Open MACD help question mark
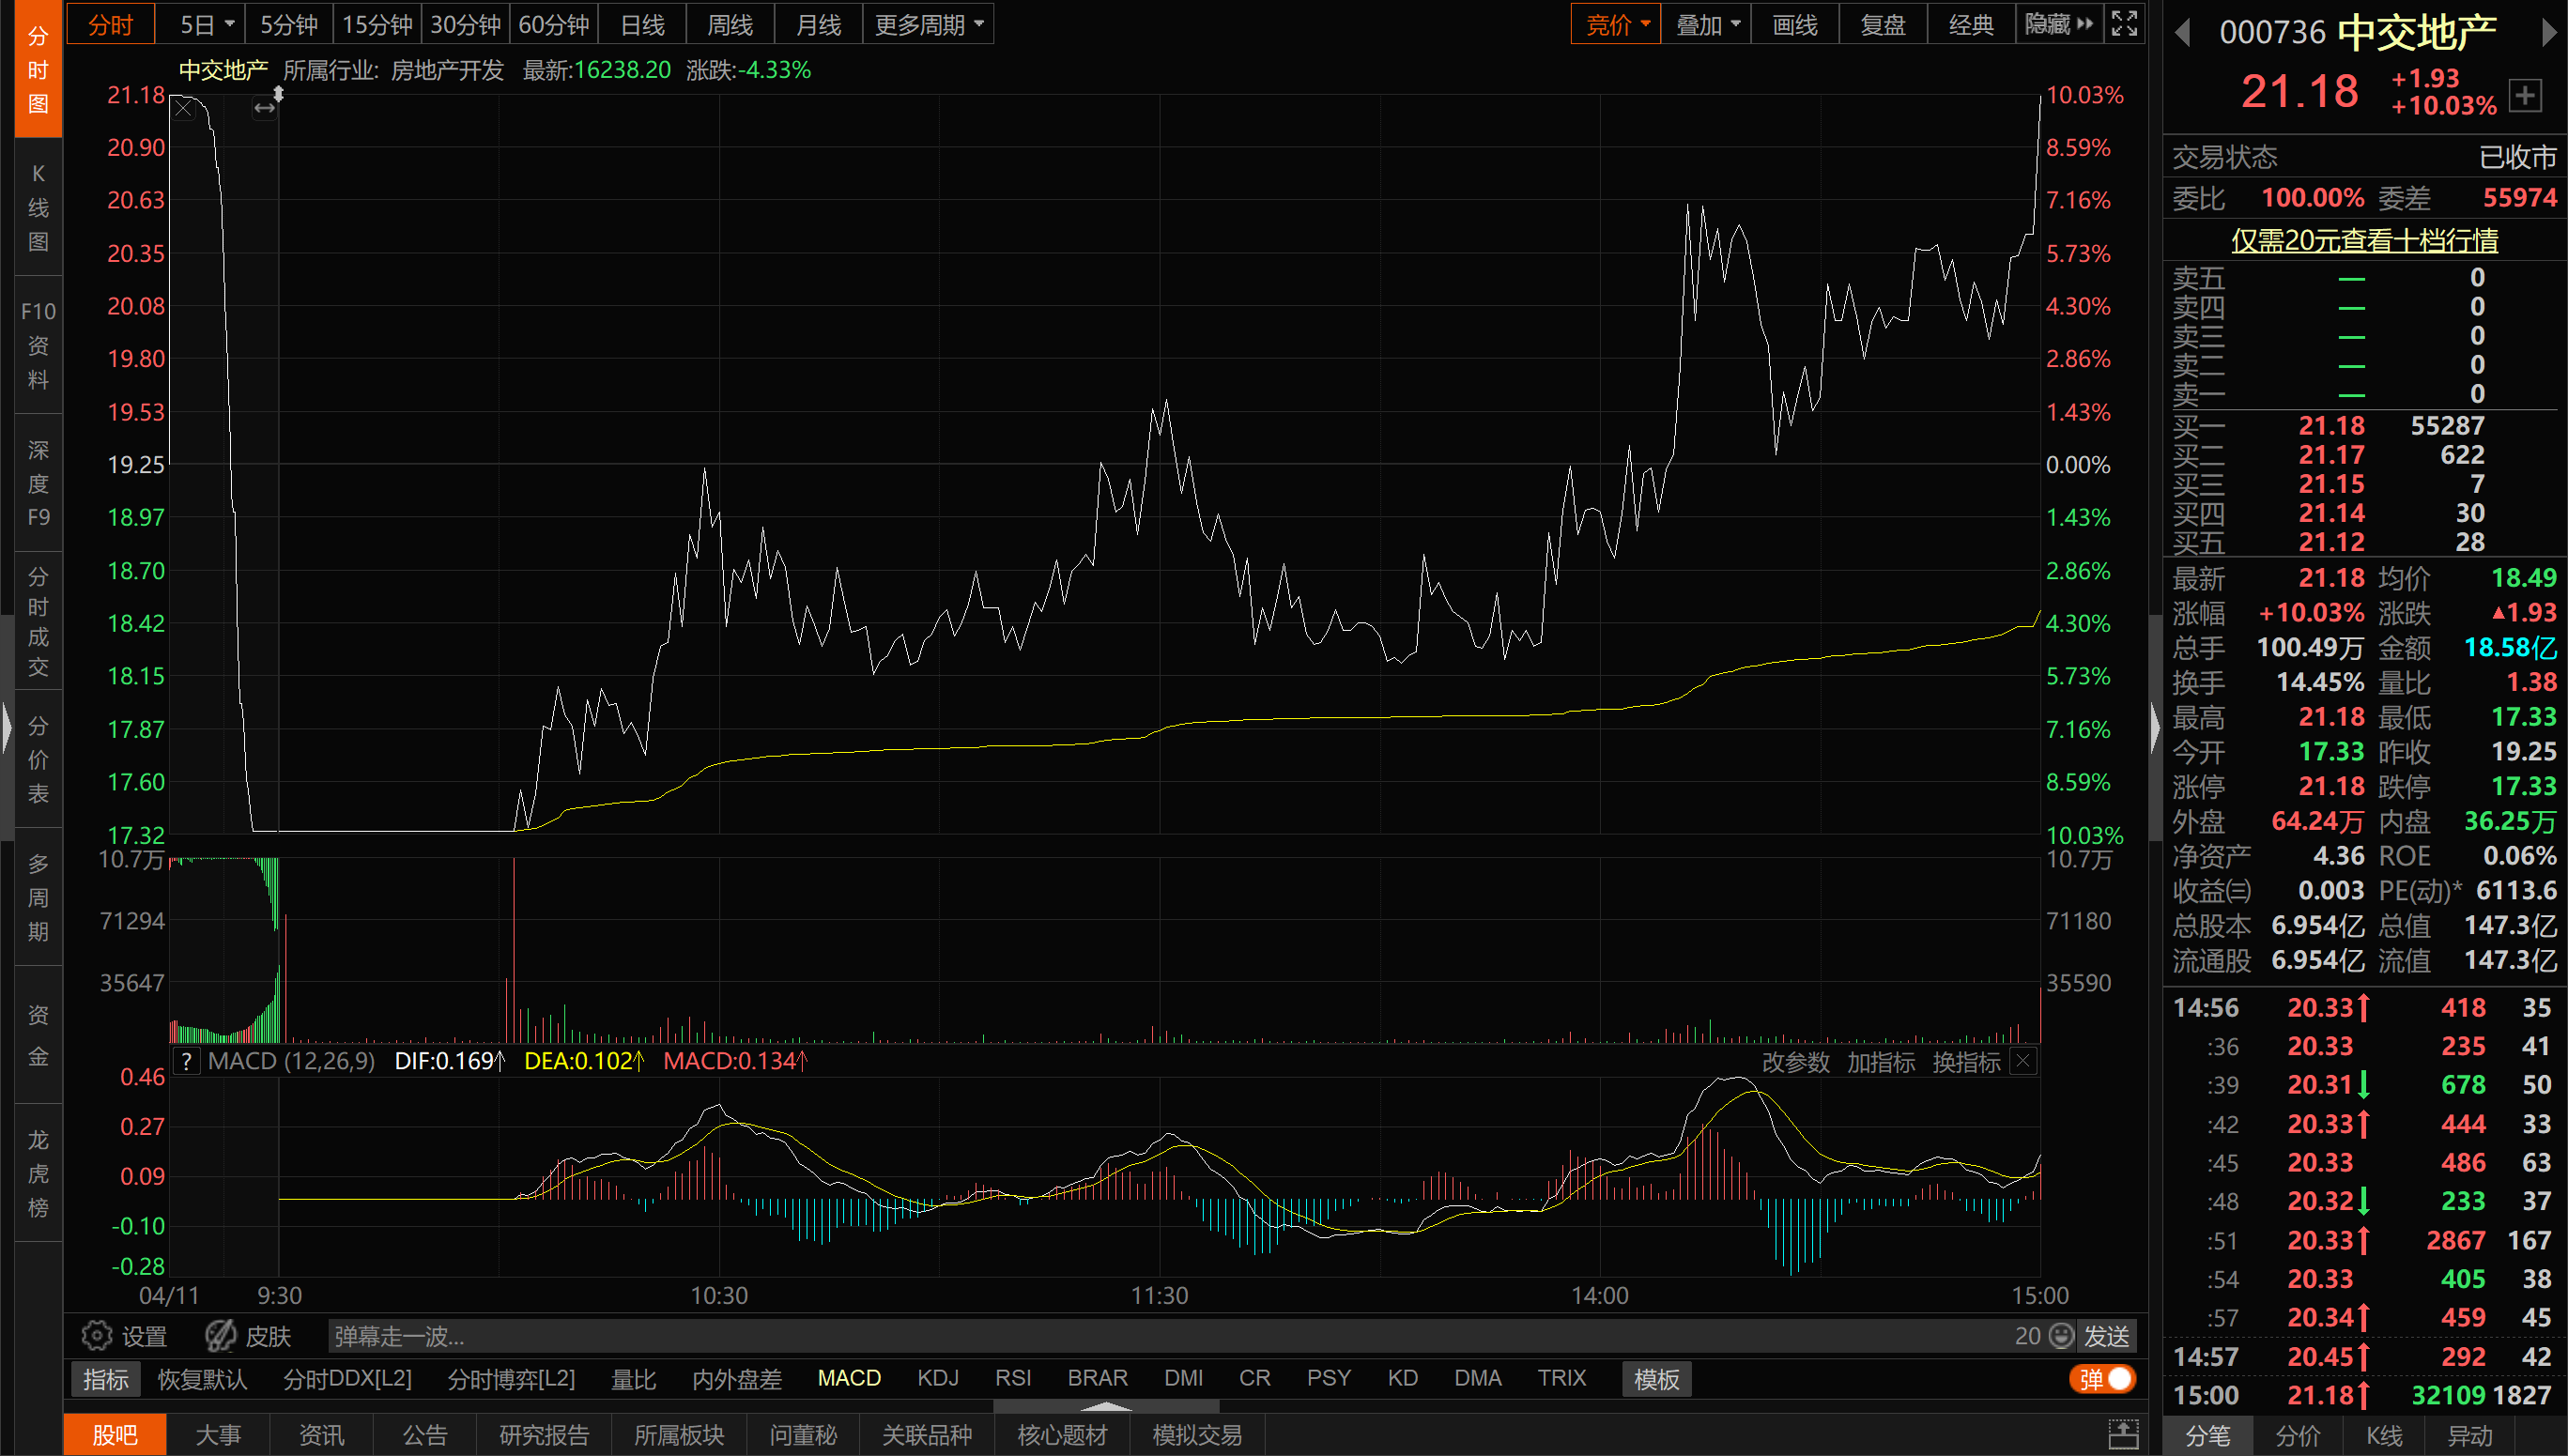Image resolution: width=2568 pixels, height=1456 pixels. pyautogui.click(x=186, y=1060)
